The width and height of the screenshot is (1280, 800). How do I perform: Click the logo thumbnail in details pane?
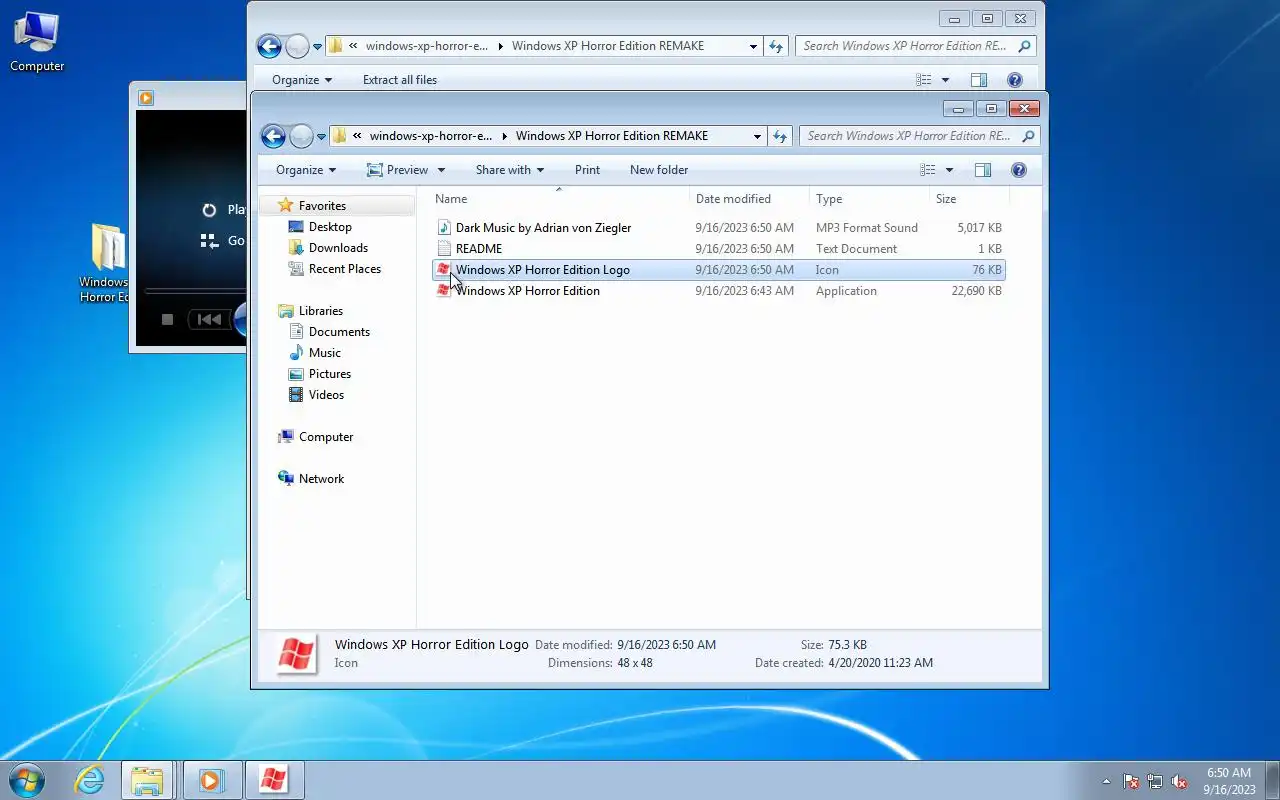pyautogui.click(x=296, y=654)
